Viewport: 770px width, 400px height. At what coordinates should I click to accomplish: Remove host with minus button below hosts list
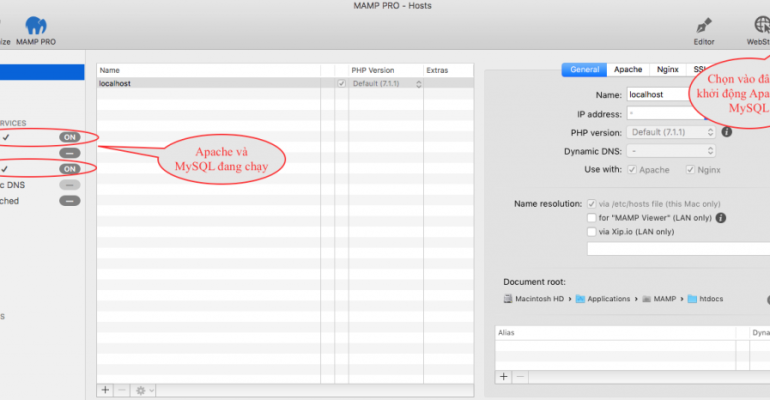coord(122,390)
